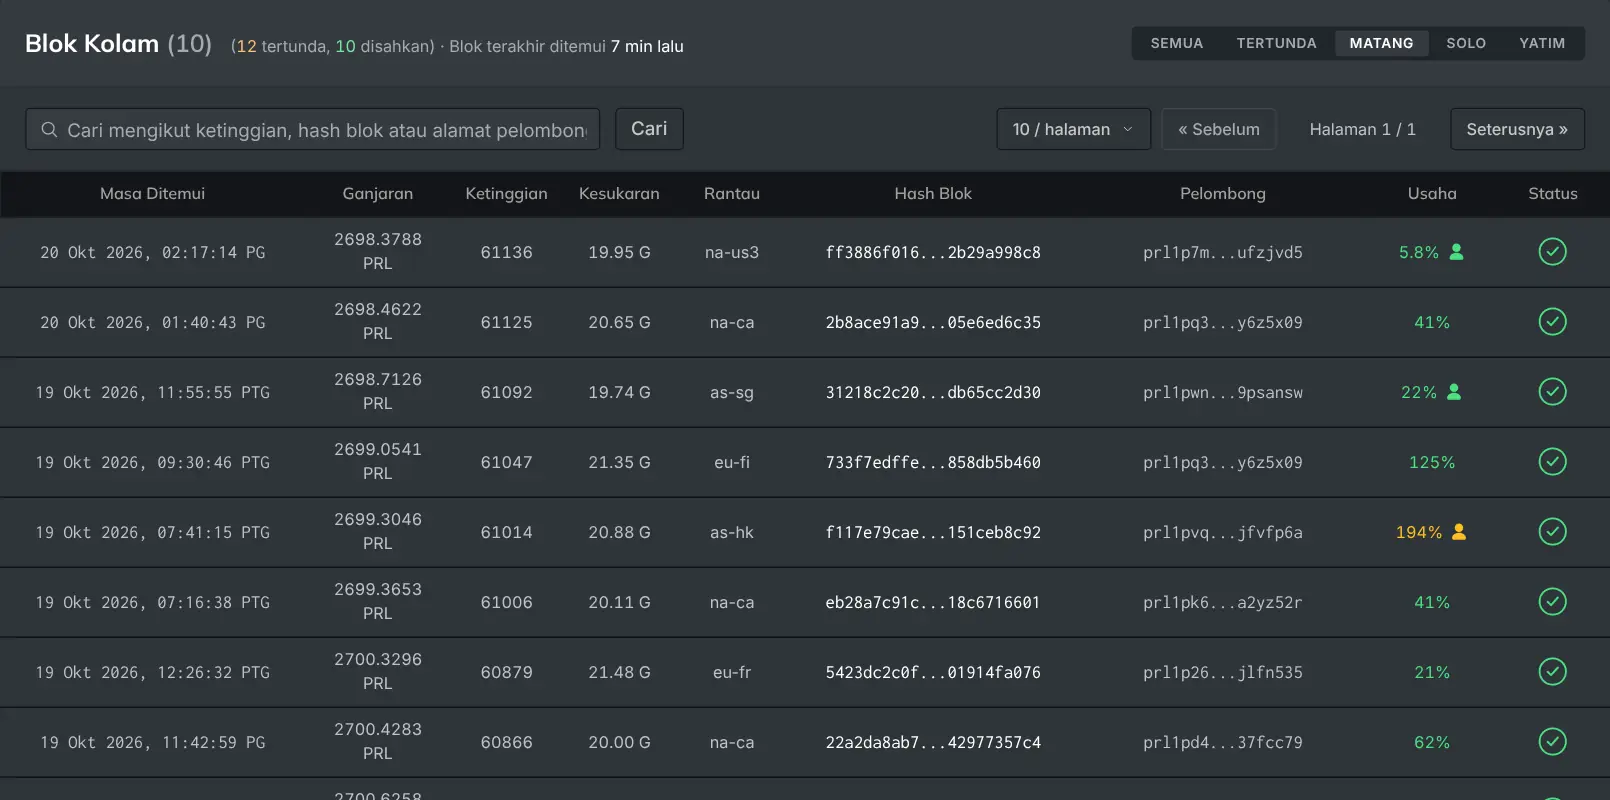Open miner address prl1p7m...ufzjvd5
This screenshot has height=800, width=1610.
point(1223,252)
